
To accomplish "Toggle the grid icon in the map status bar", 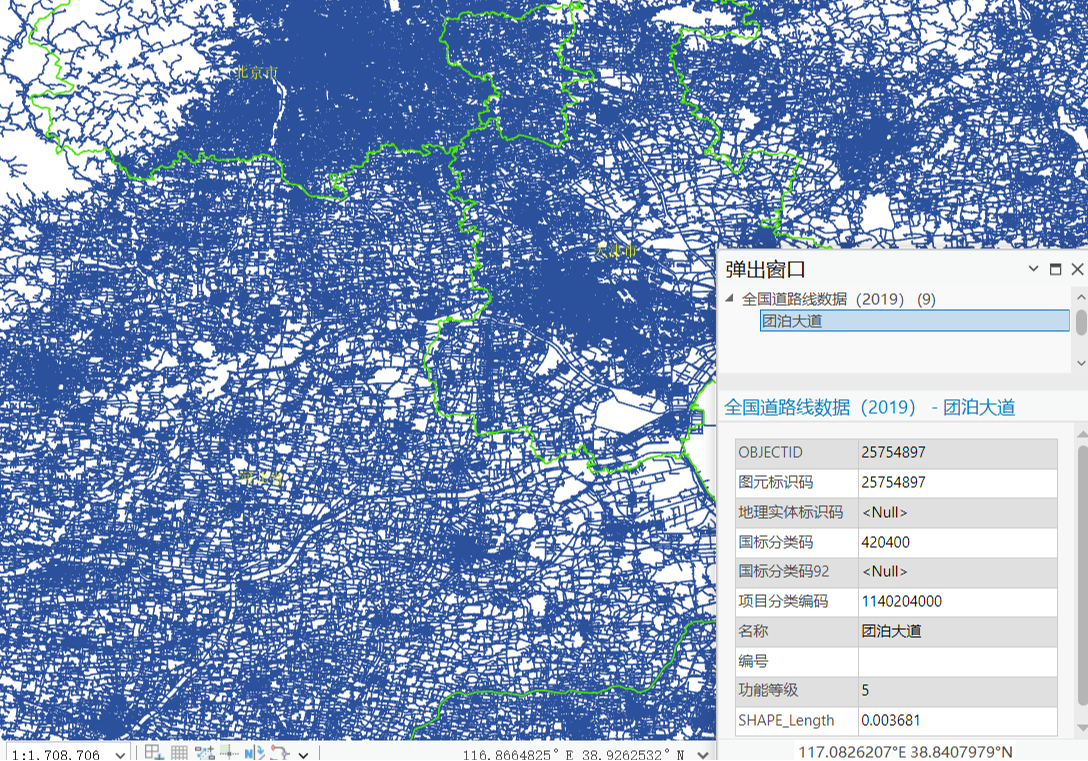I will (x=179, y=752).
